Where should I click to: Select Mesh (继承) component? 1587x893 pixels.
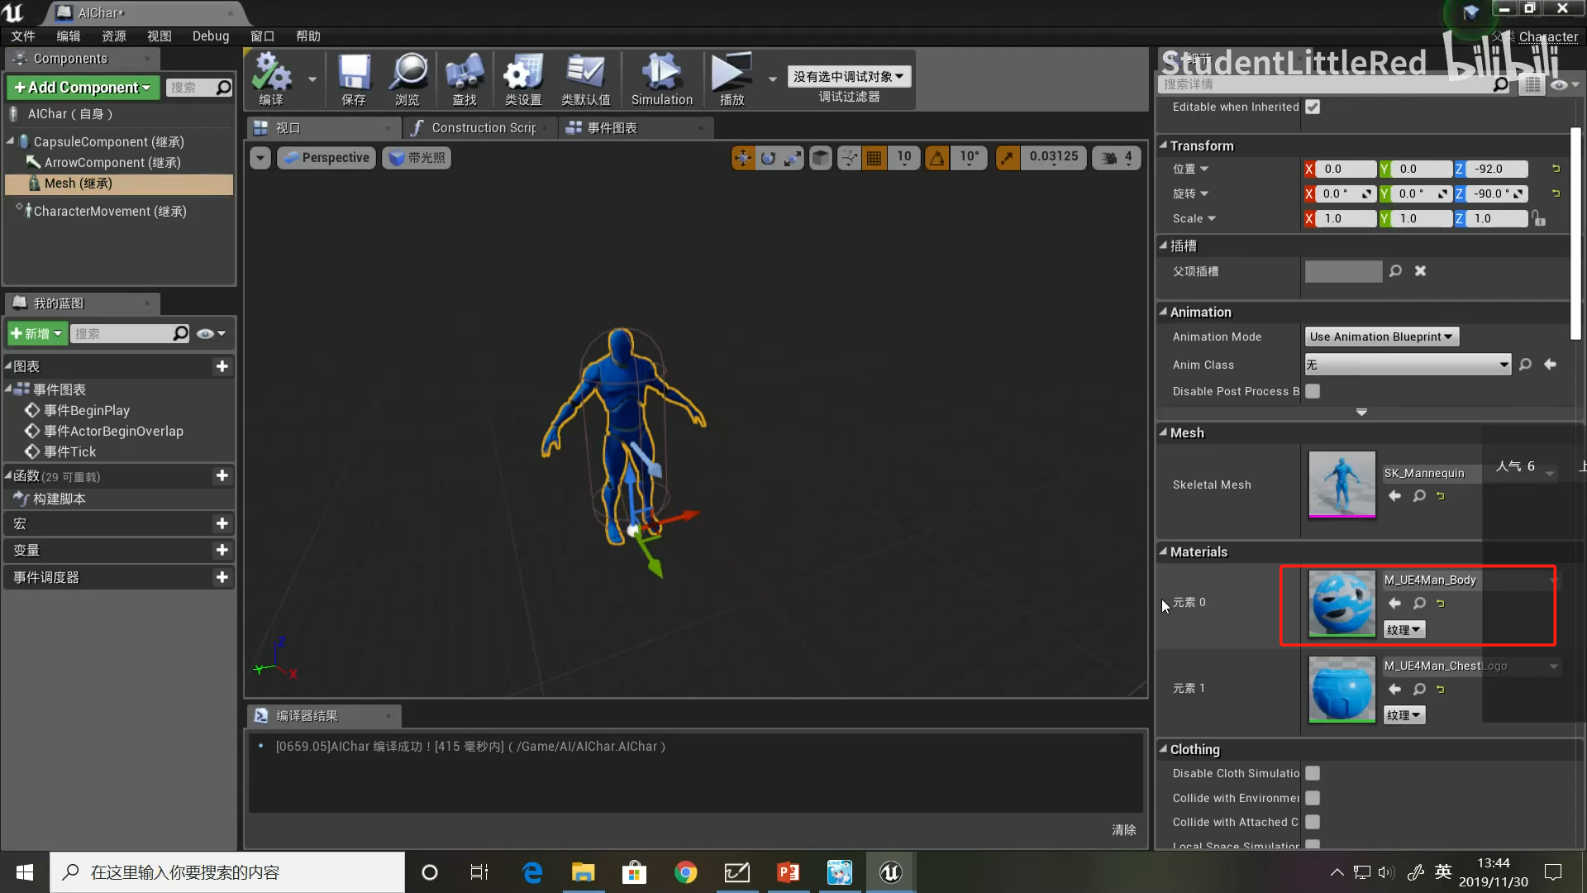point(119,184)
